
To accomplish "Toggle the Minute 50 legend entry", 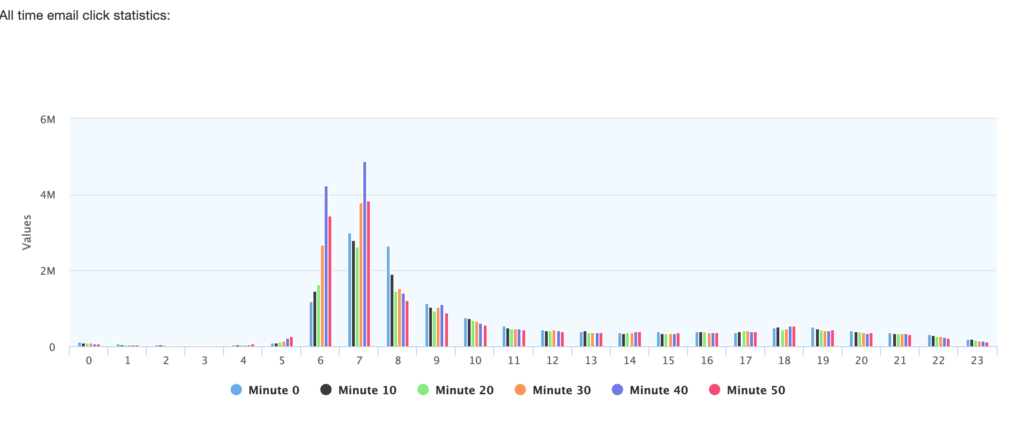I will pyautogui.click(x=746, y=390).
